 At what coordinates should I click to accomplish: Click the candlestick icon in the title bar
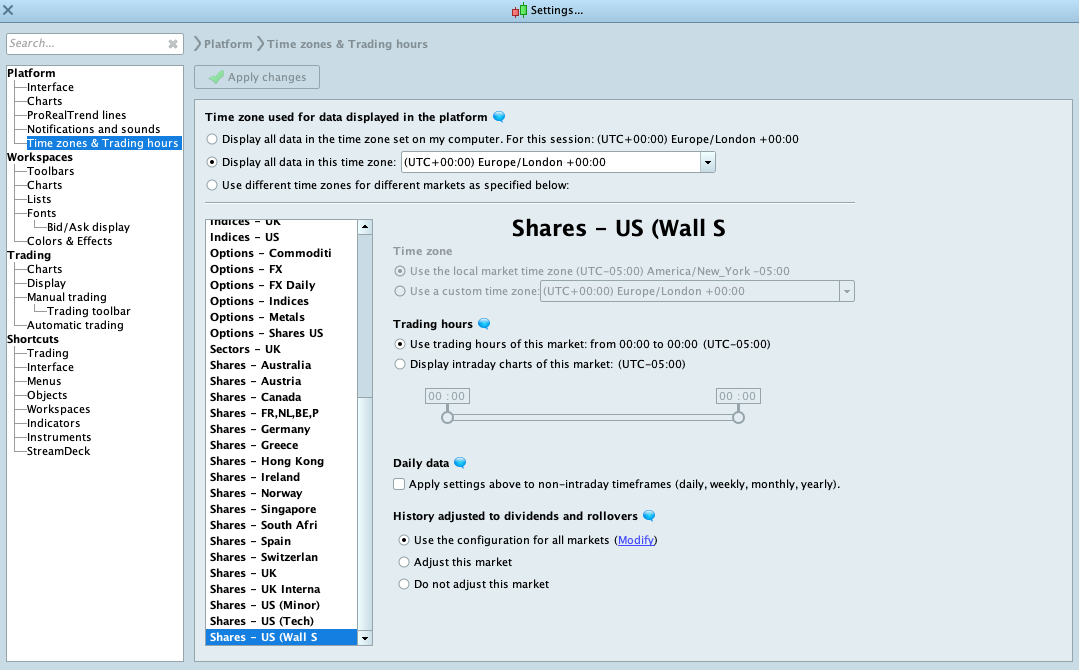click(520, 10)
